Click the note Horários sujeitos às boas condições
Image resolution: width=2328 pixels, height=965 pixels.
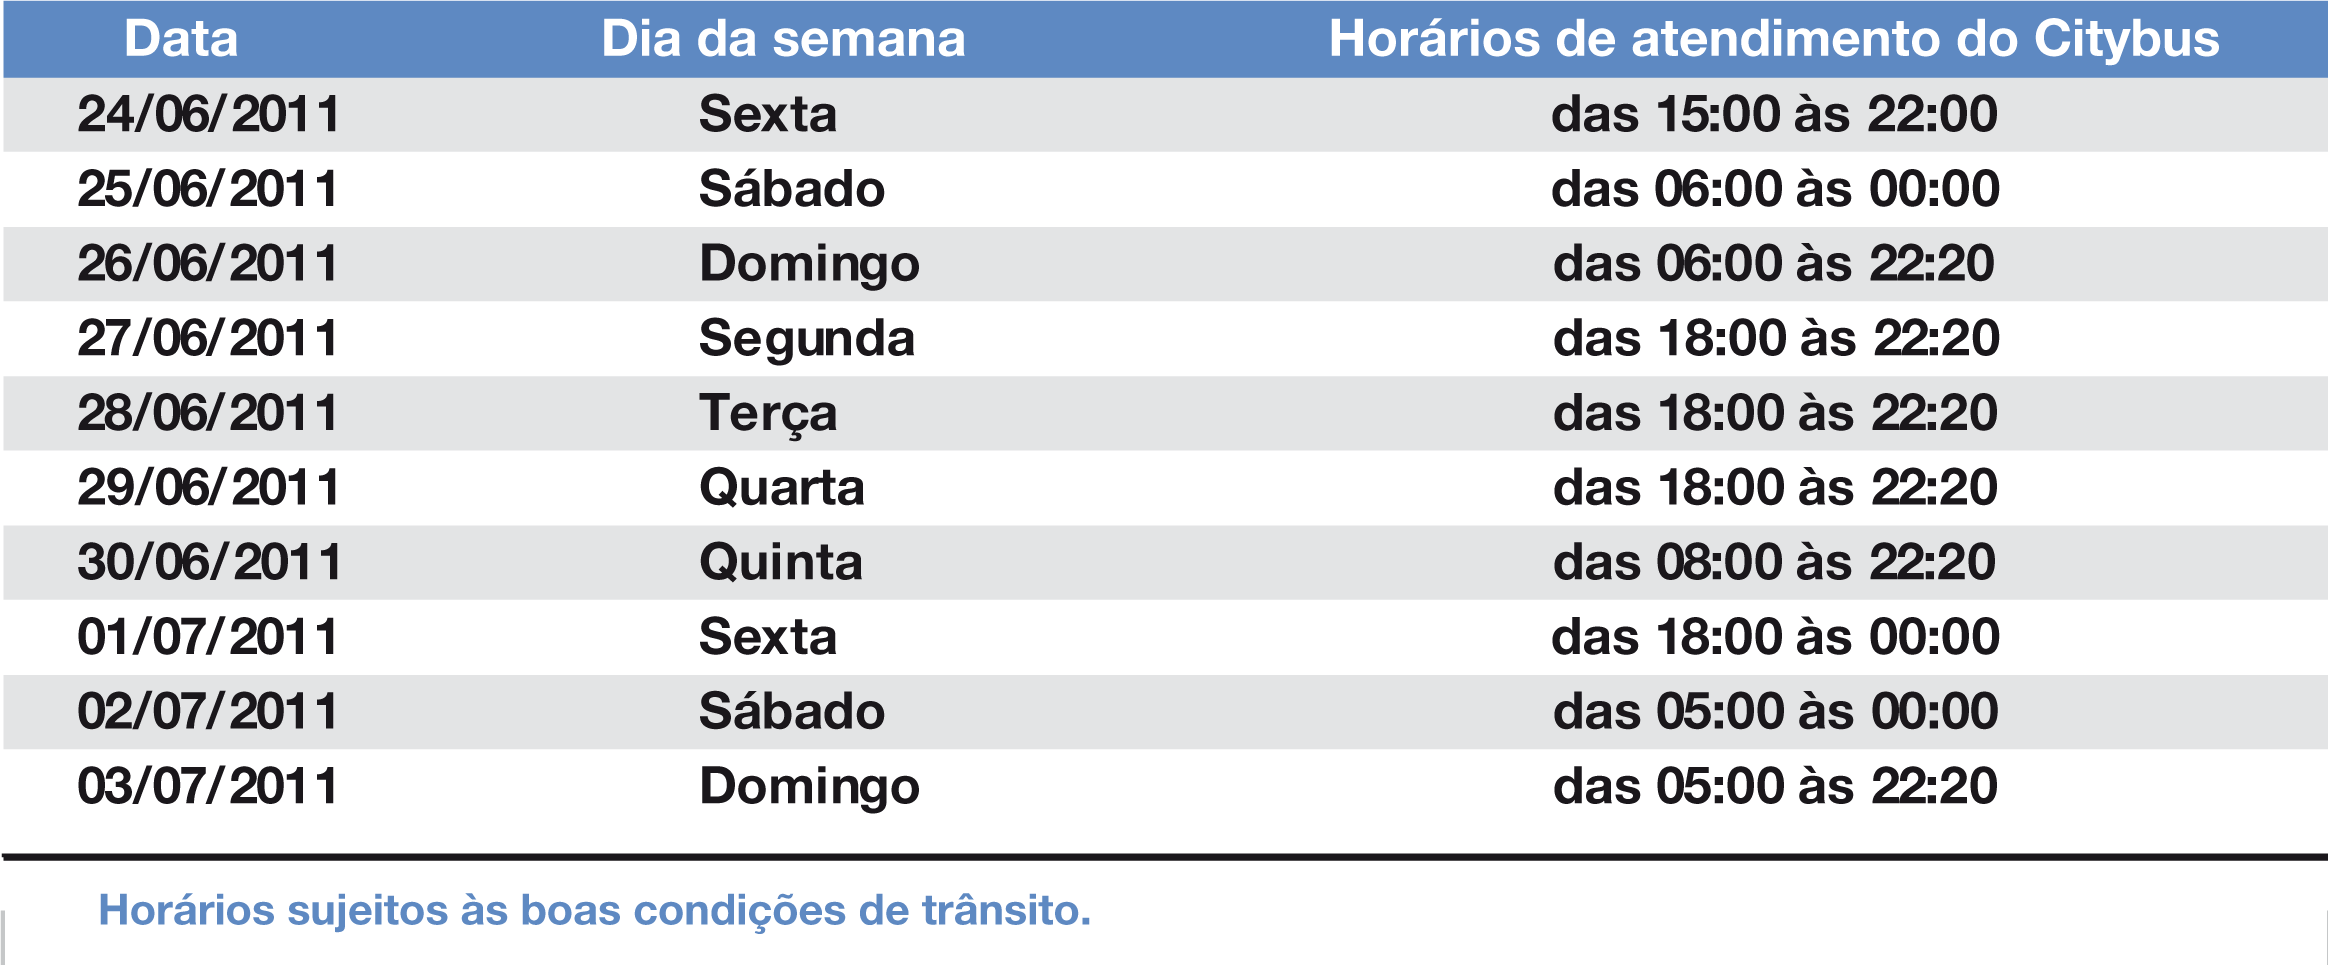click(x=594, y=911)
